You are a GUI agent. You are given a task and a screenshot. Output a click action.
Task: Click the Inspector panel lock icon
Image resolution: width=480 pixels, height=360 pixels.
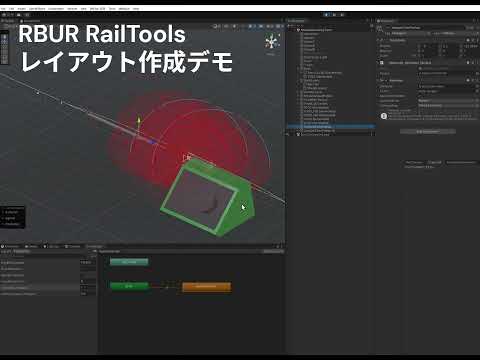coord(473,21)
